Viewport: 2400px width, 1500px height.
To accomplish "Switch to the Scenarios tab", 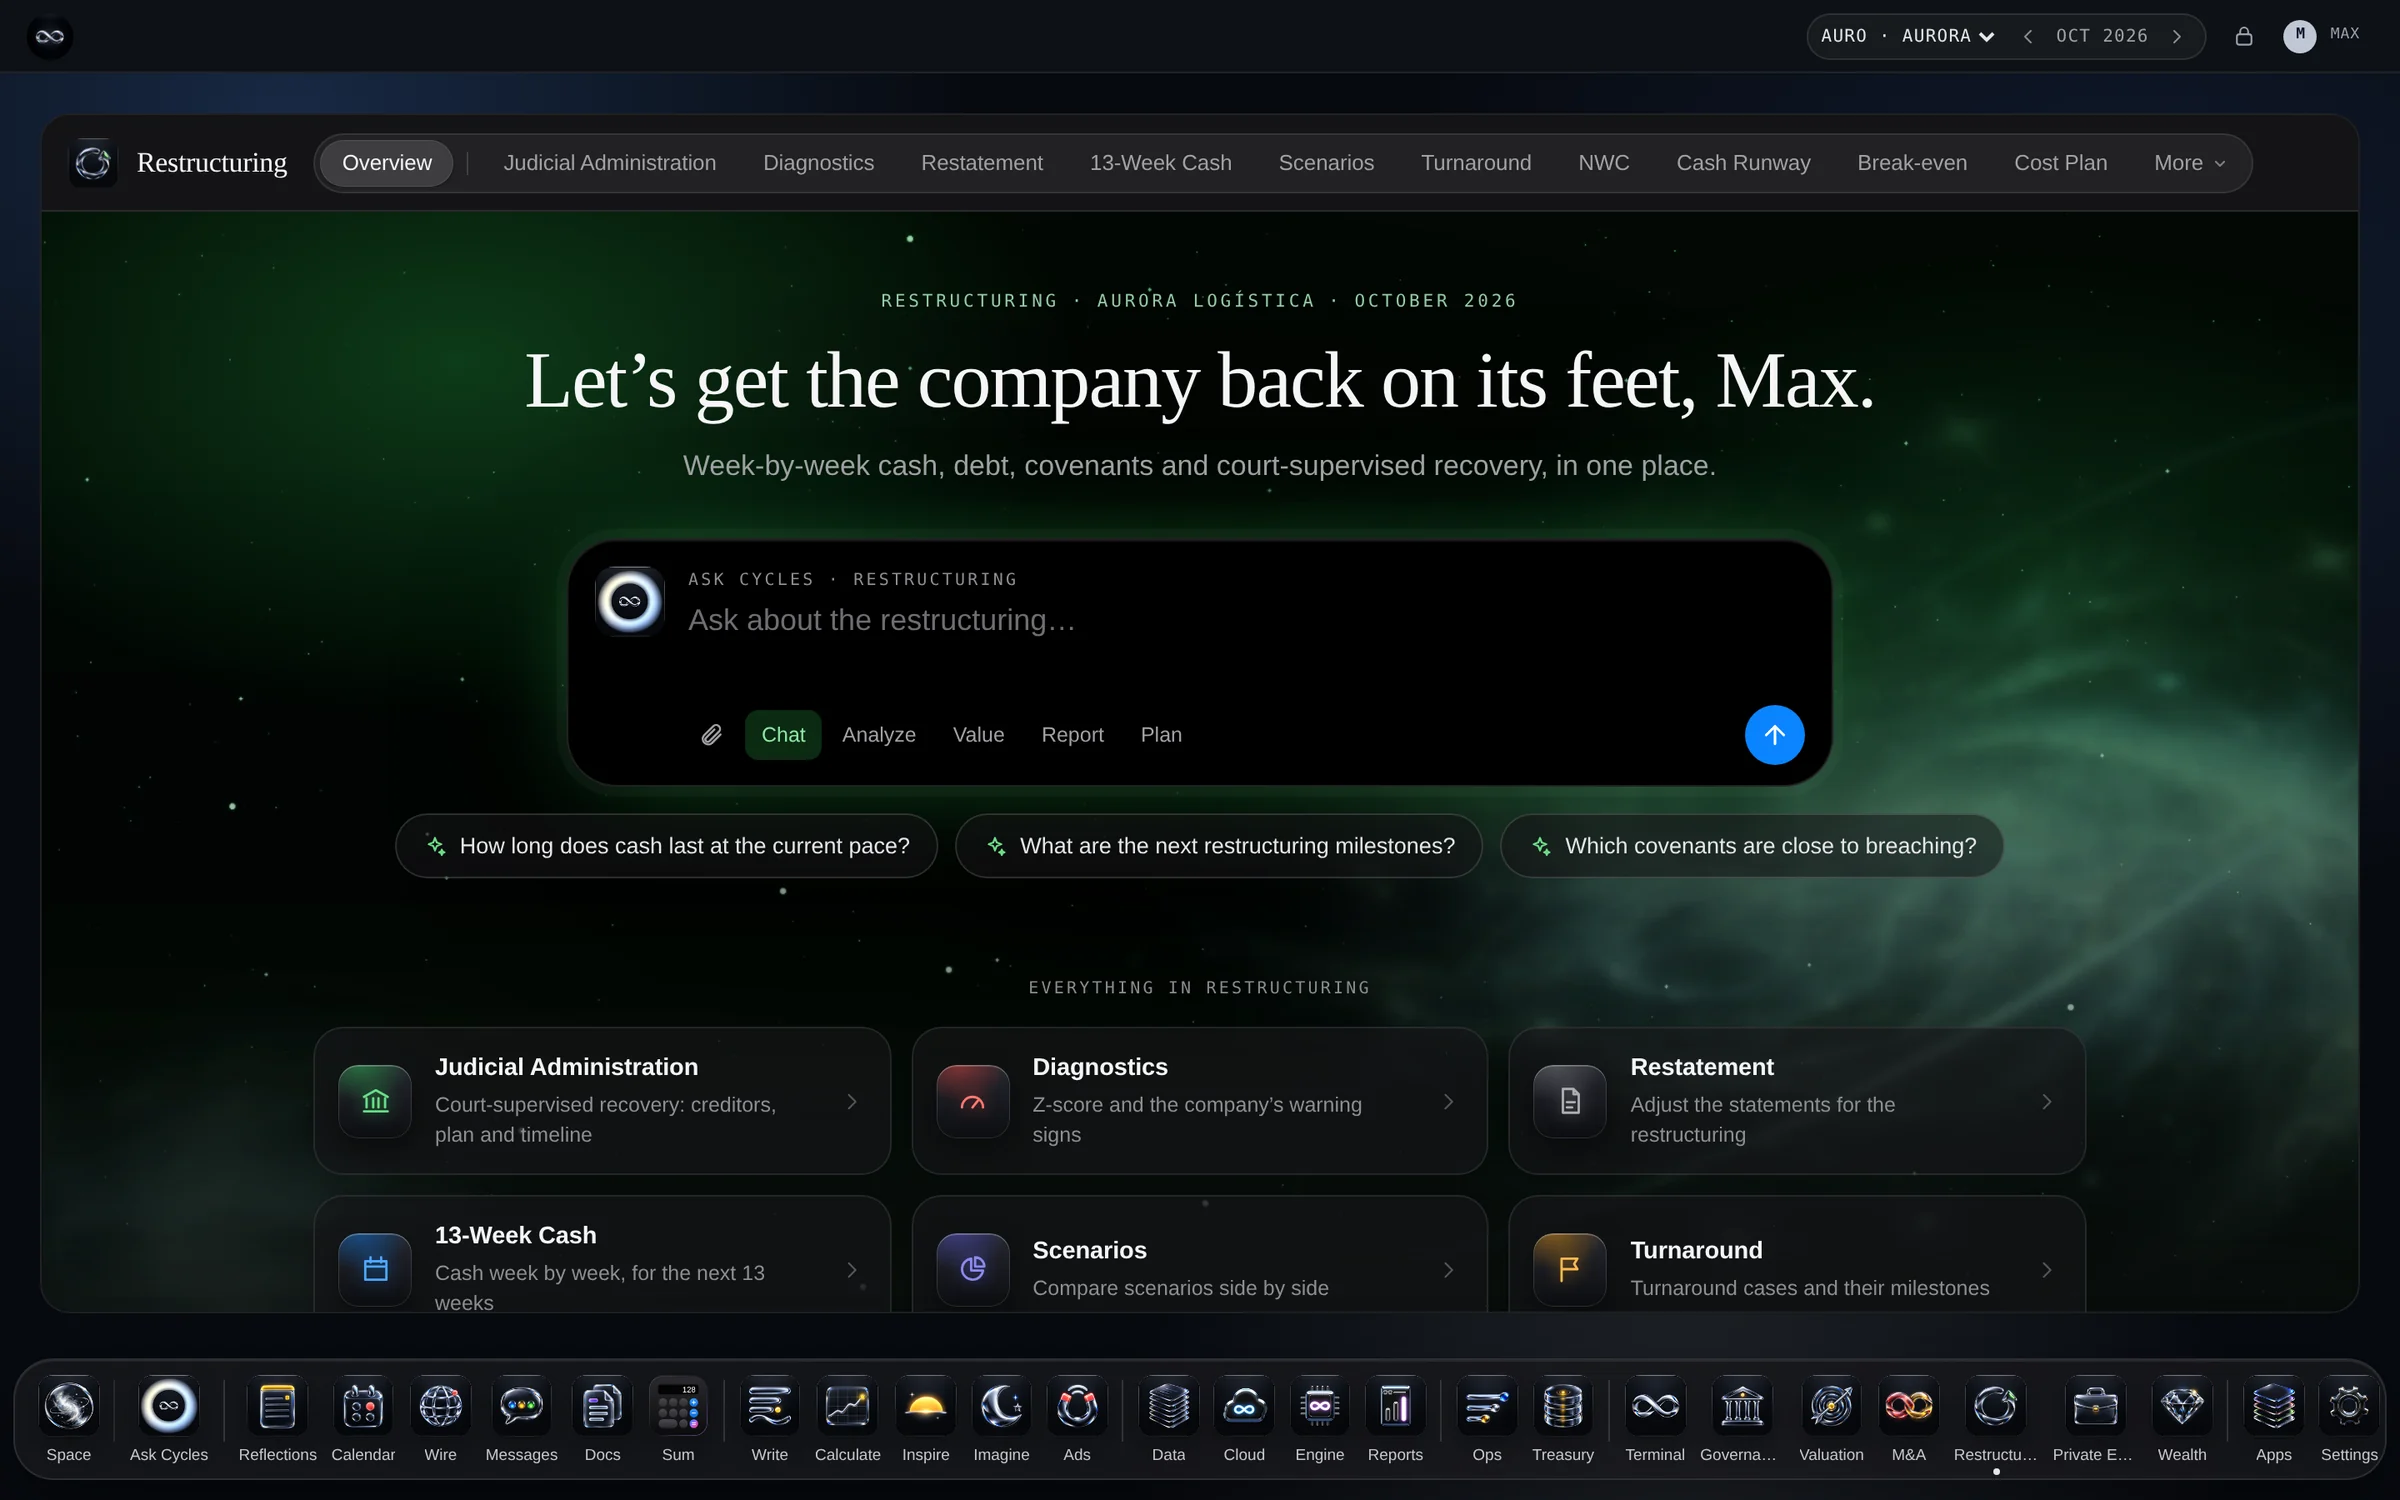I will pos(1326,163).
